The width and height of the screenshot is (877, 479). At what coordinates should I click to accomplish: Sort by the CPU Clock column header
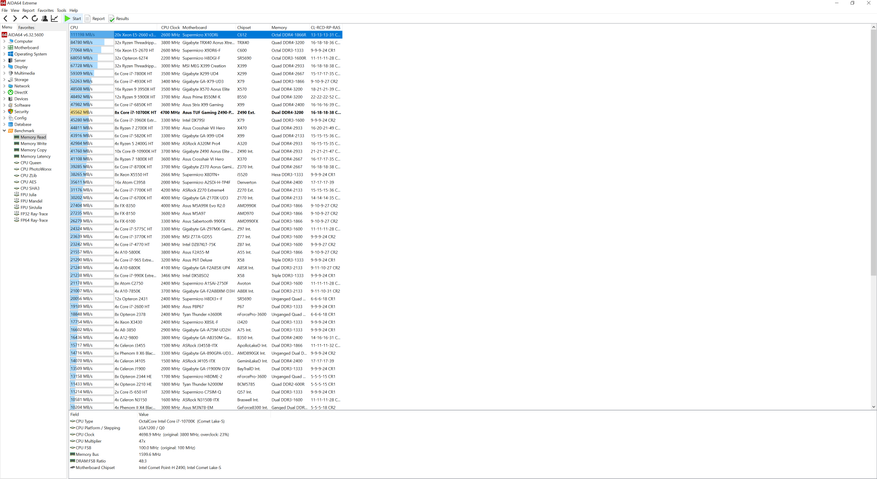pyautogui.click(x=170, y=28)
